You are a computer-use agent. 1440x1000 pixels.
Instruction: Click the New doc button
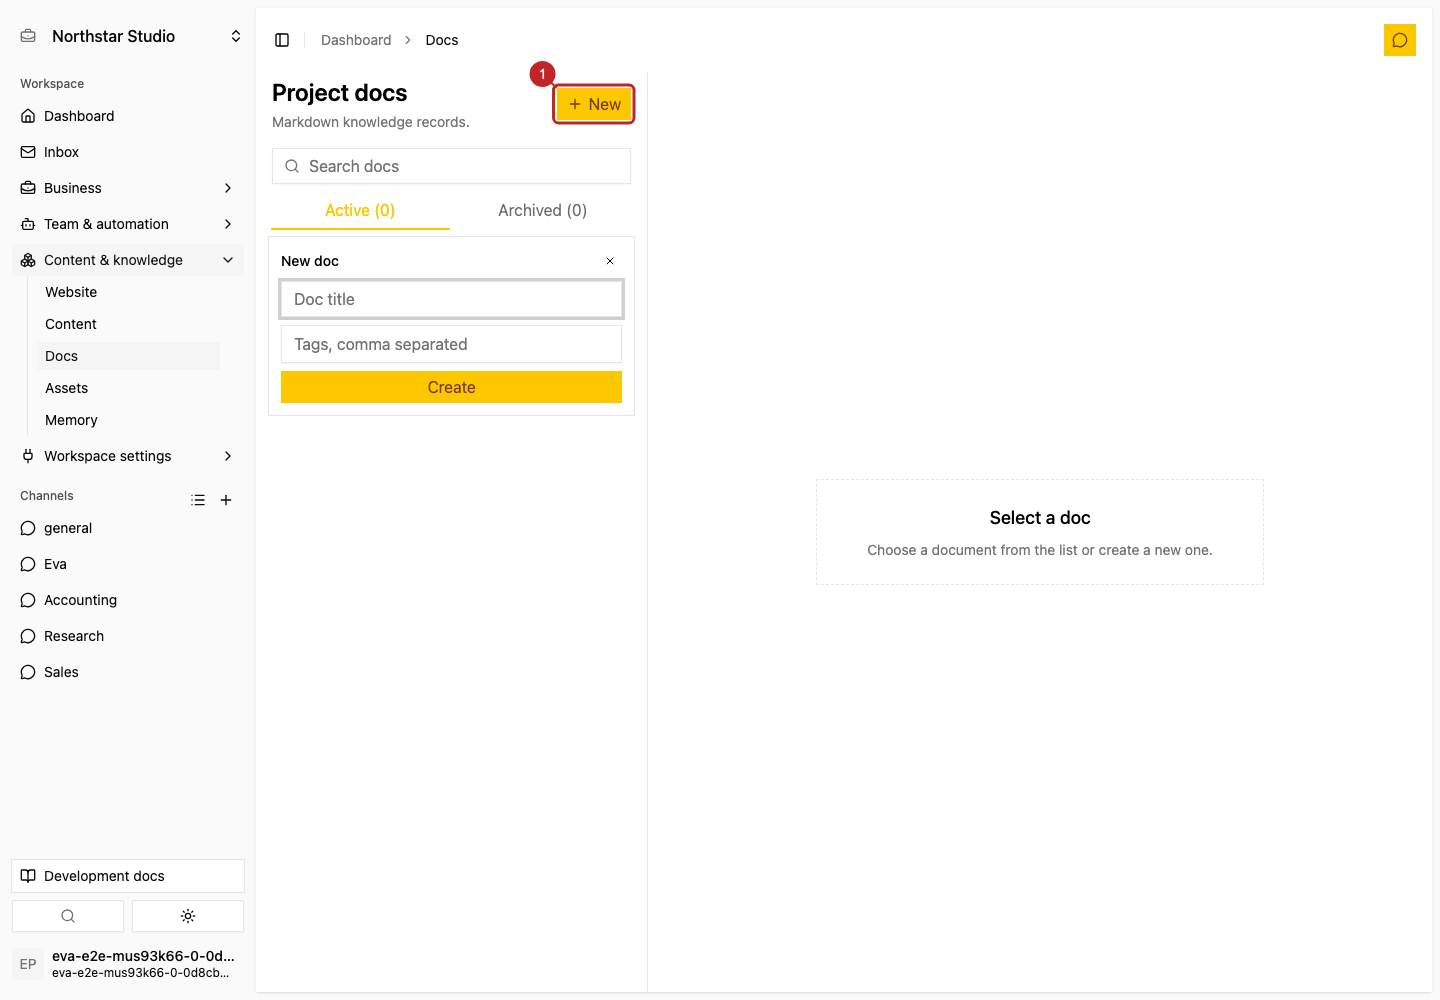594,104
